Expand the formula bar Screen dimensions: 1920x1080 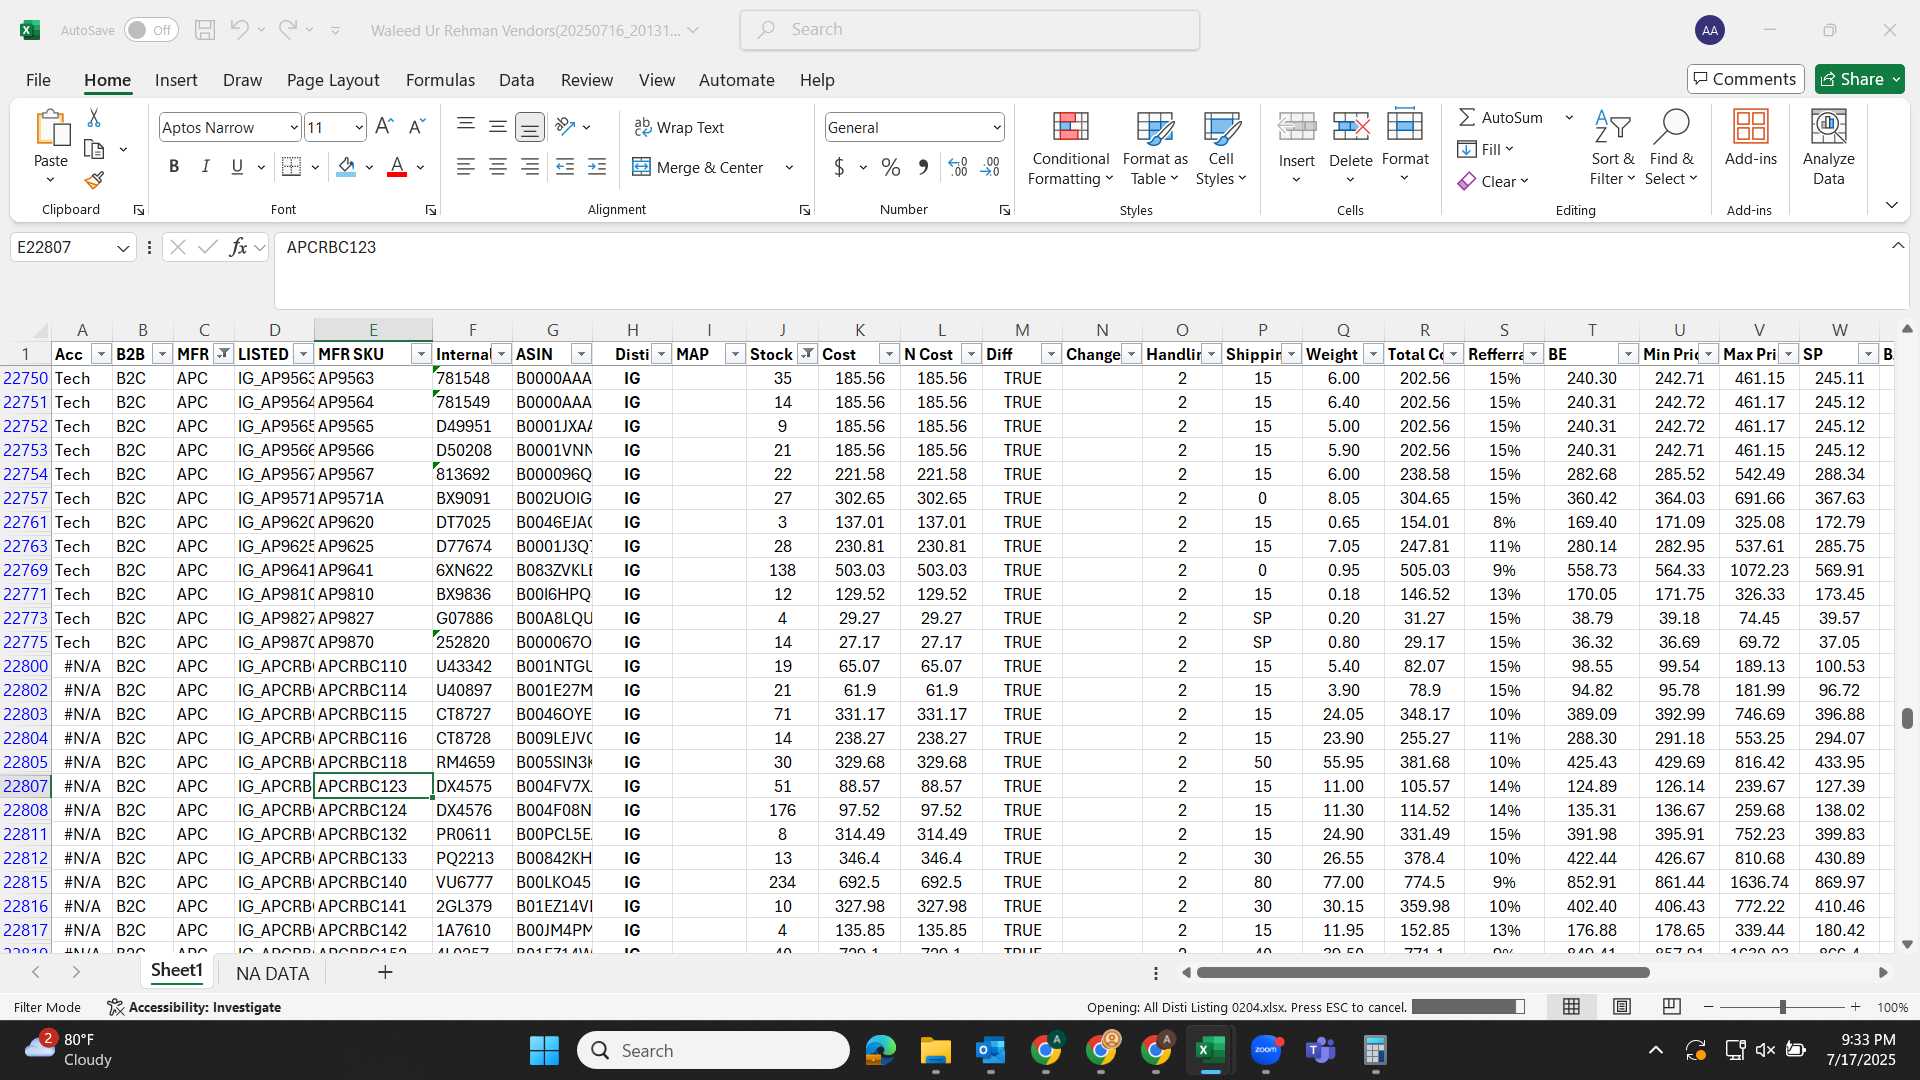(x=1897, y=246)
